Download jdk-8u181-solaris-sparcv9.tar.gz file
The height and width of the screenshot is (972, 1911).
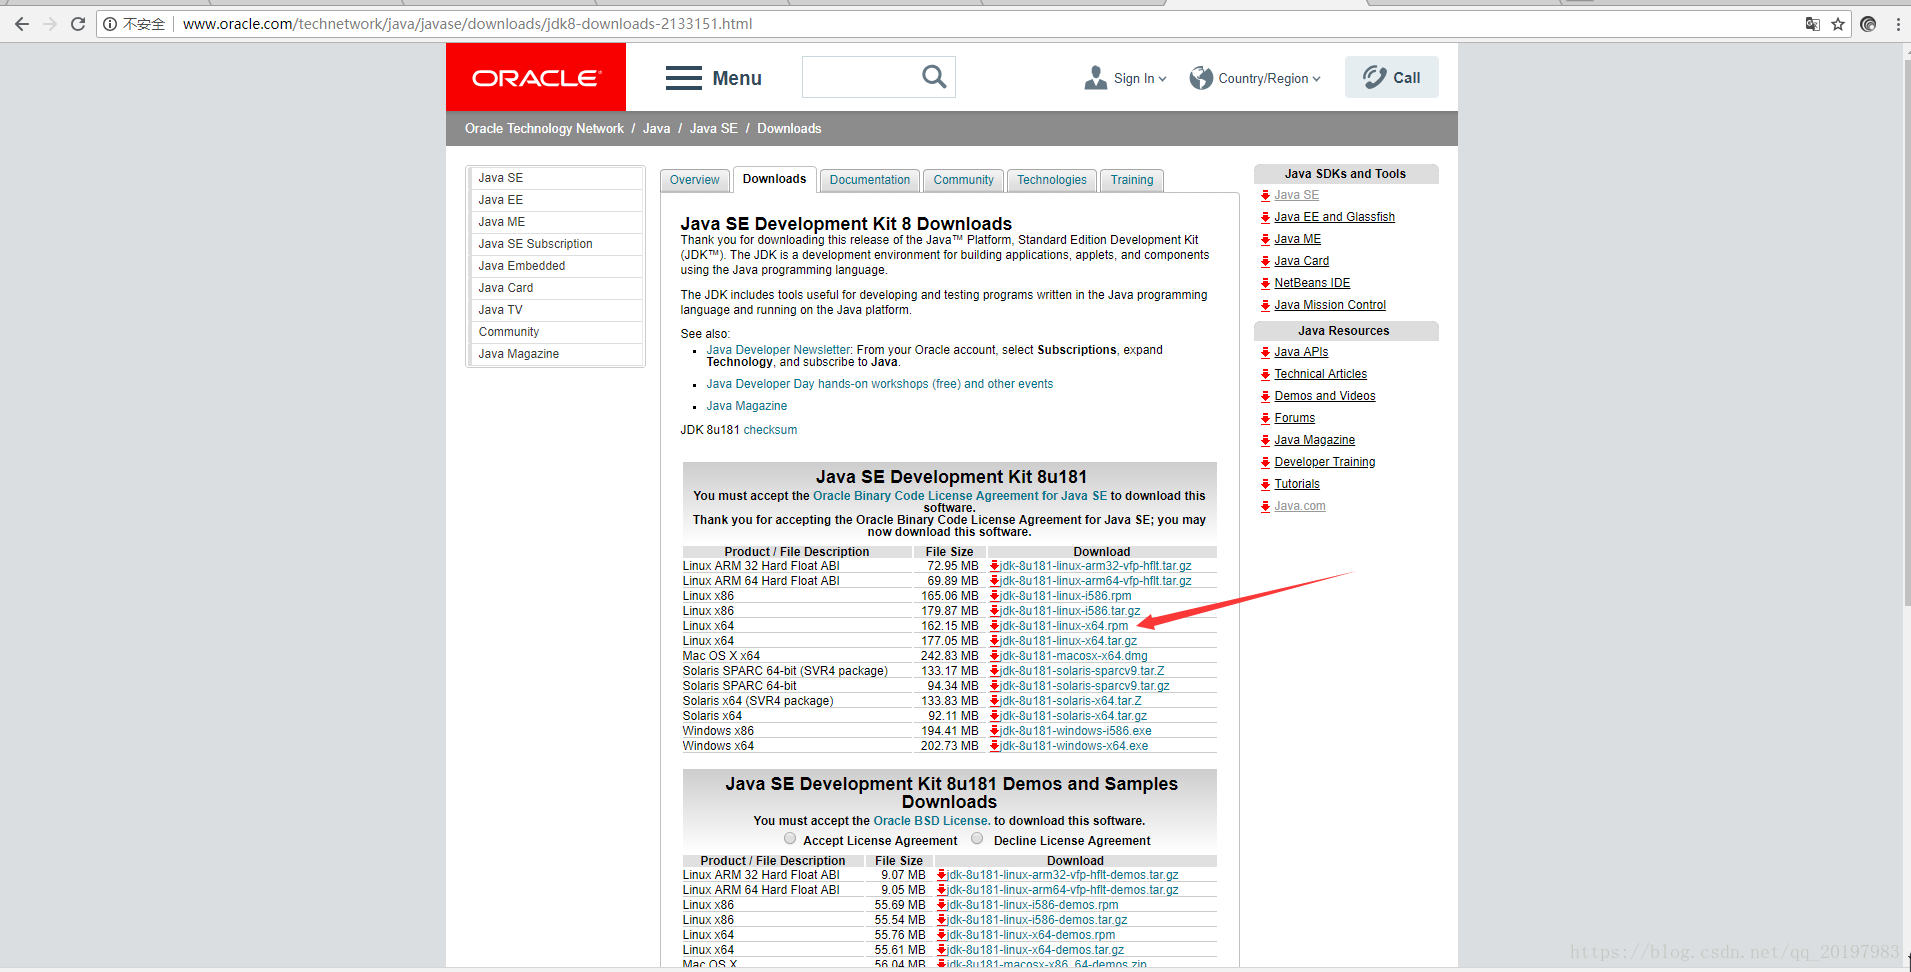tap(1085, 686)
